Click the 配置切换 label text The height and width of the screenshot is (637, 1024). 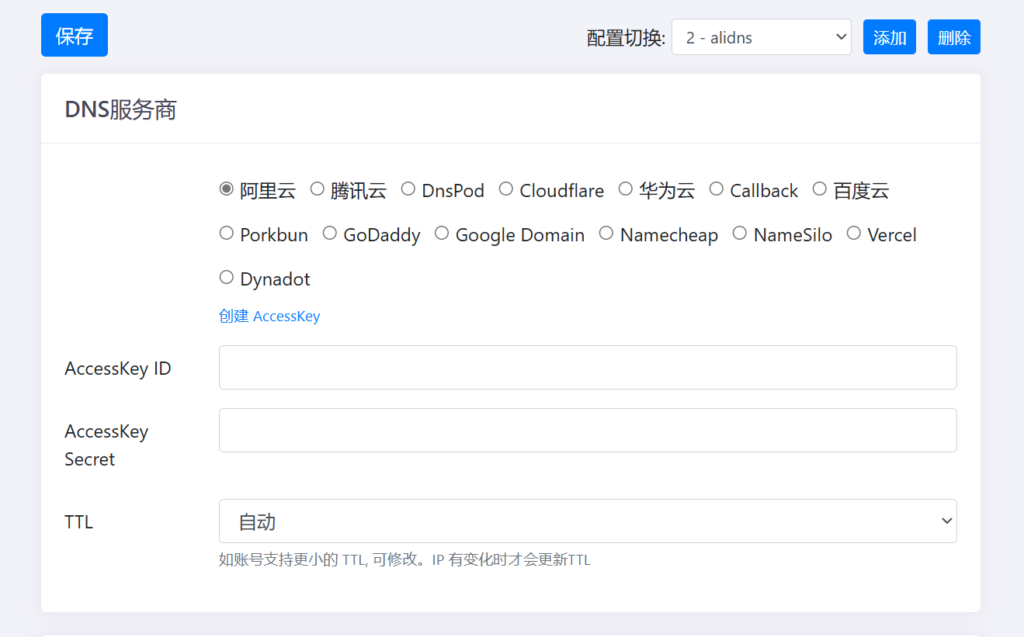tap(626, 38)
